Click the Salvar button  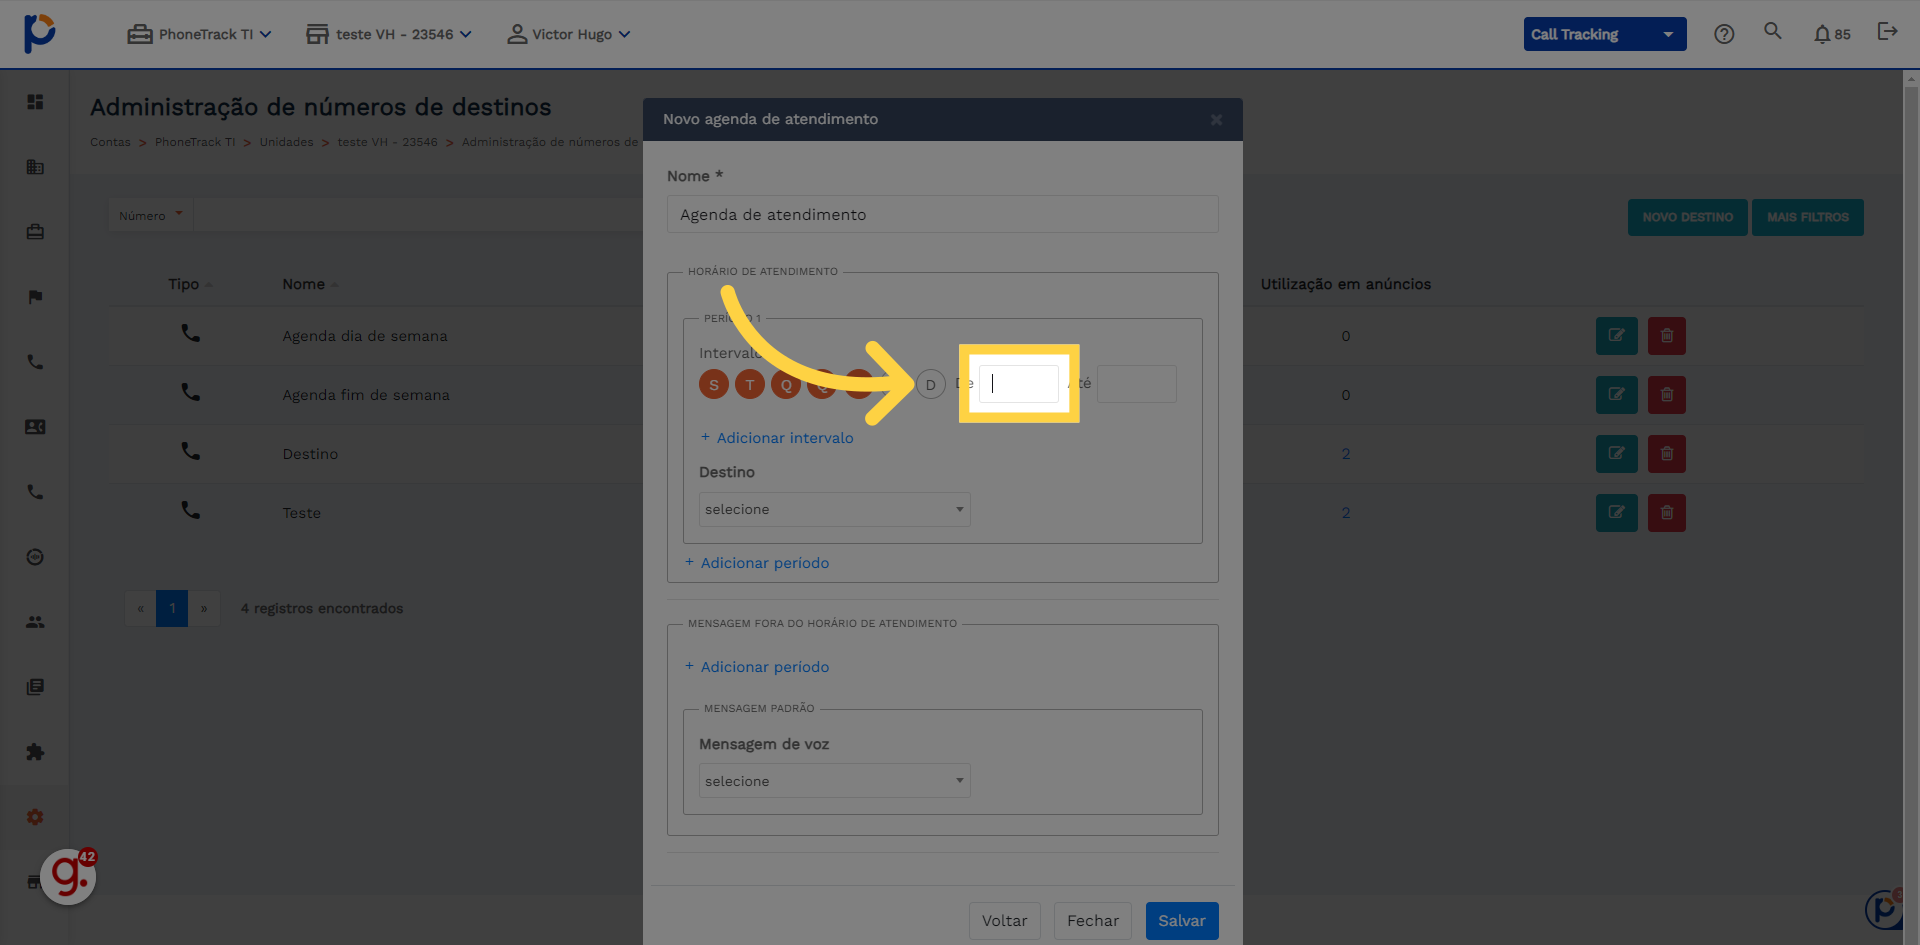point(1182,921)
